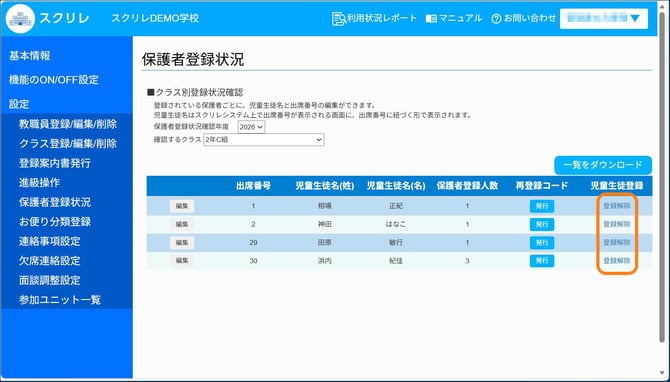Viewport: 670px width, 382px height.
Task: Select 保護者登録状況 in the sidebar
Action: click(55, 202)
